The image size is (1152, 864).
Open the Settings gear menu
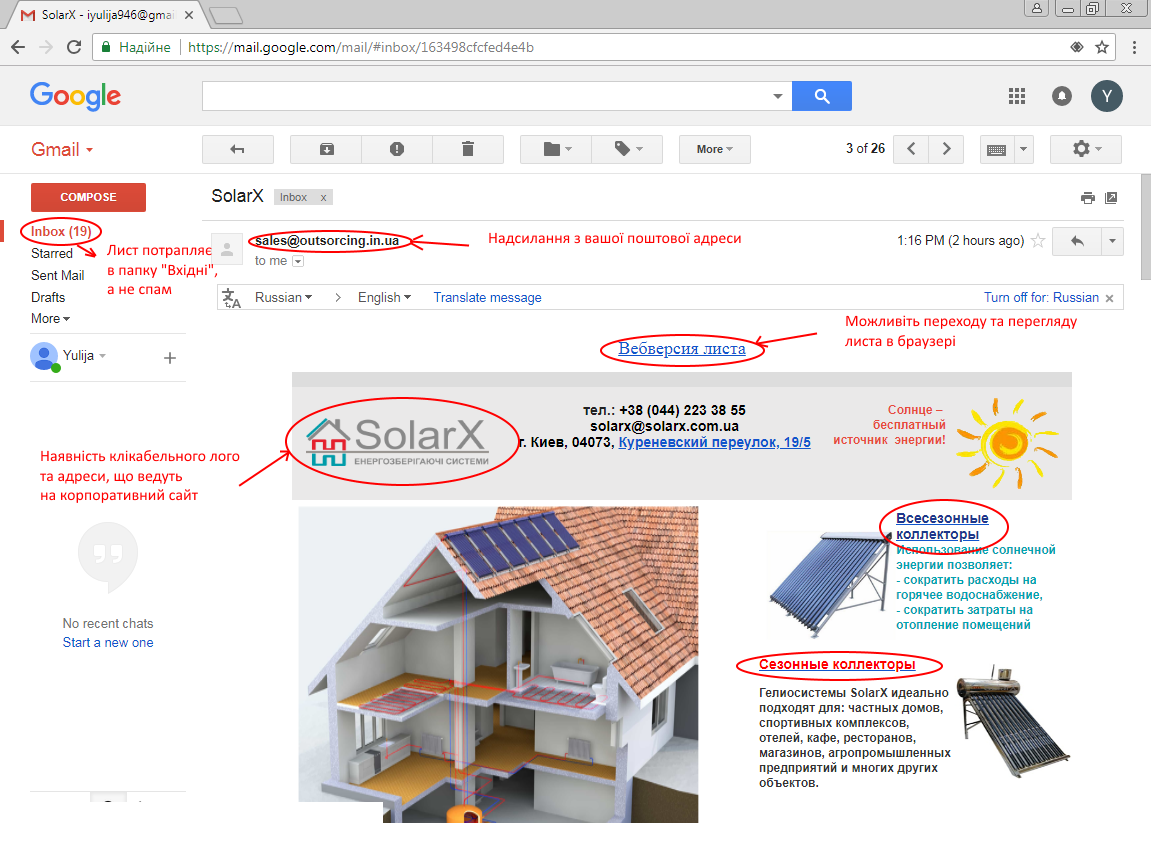[x=1085, y=149]
